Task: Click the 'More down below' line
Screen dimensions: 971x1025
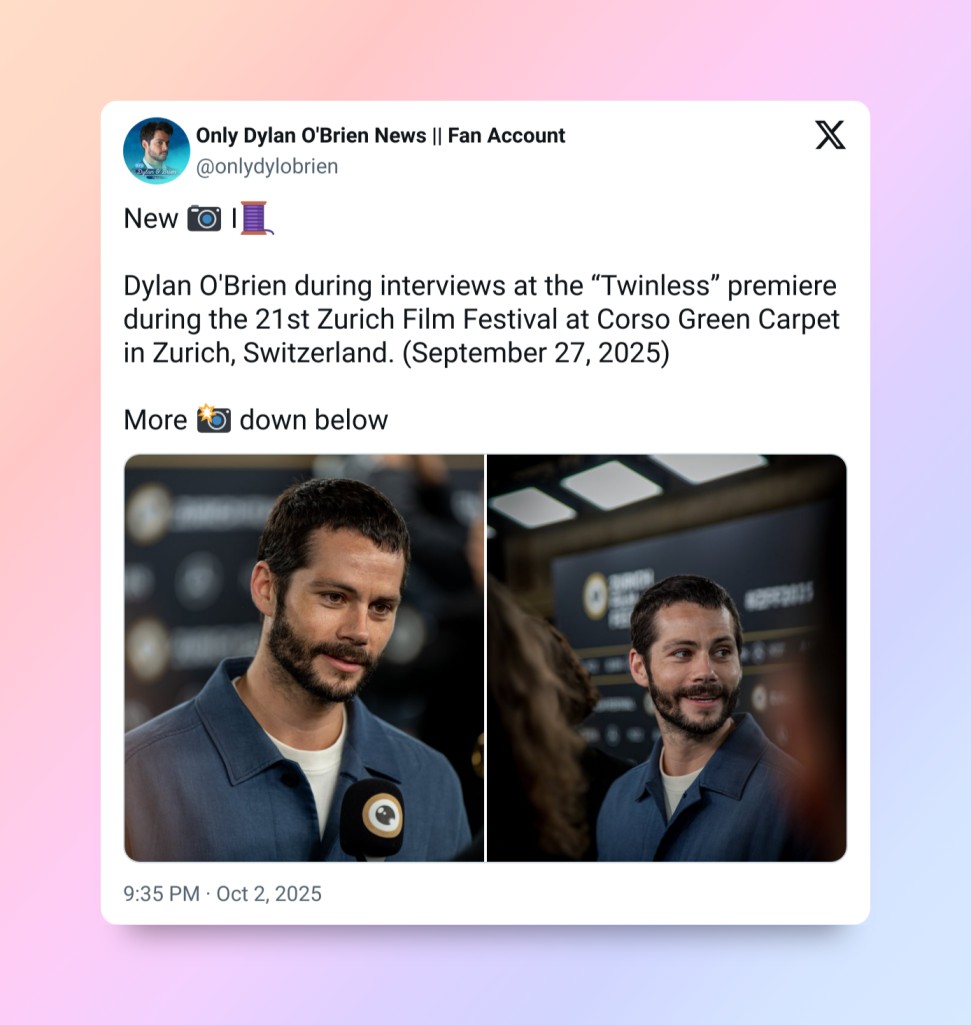Action: pos(256,420)
